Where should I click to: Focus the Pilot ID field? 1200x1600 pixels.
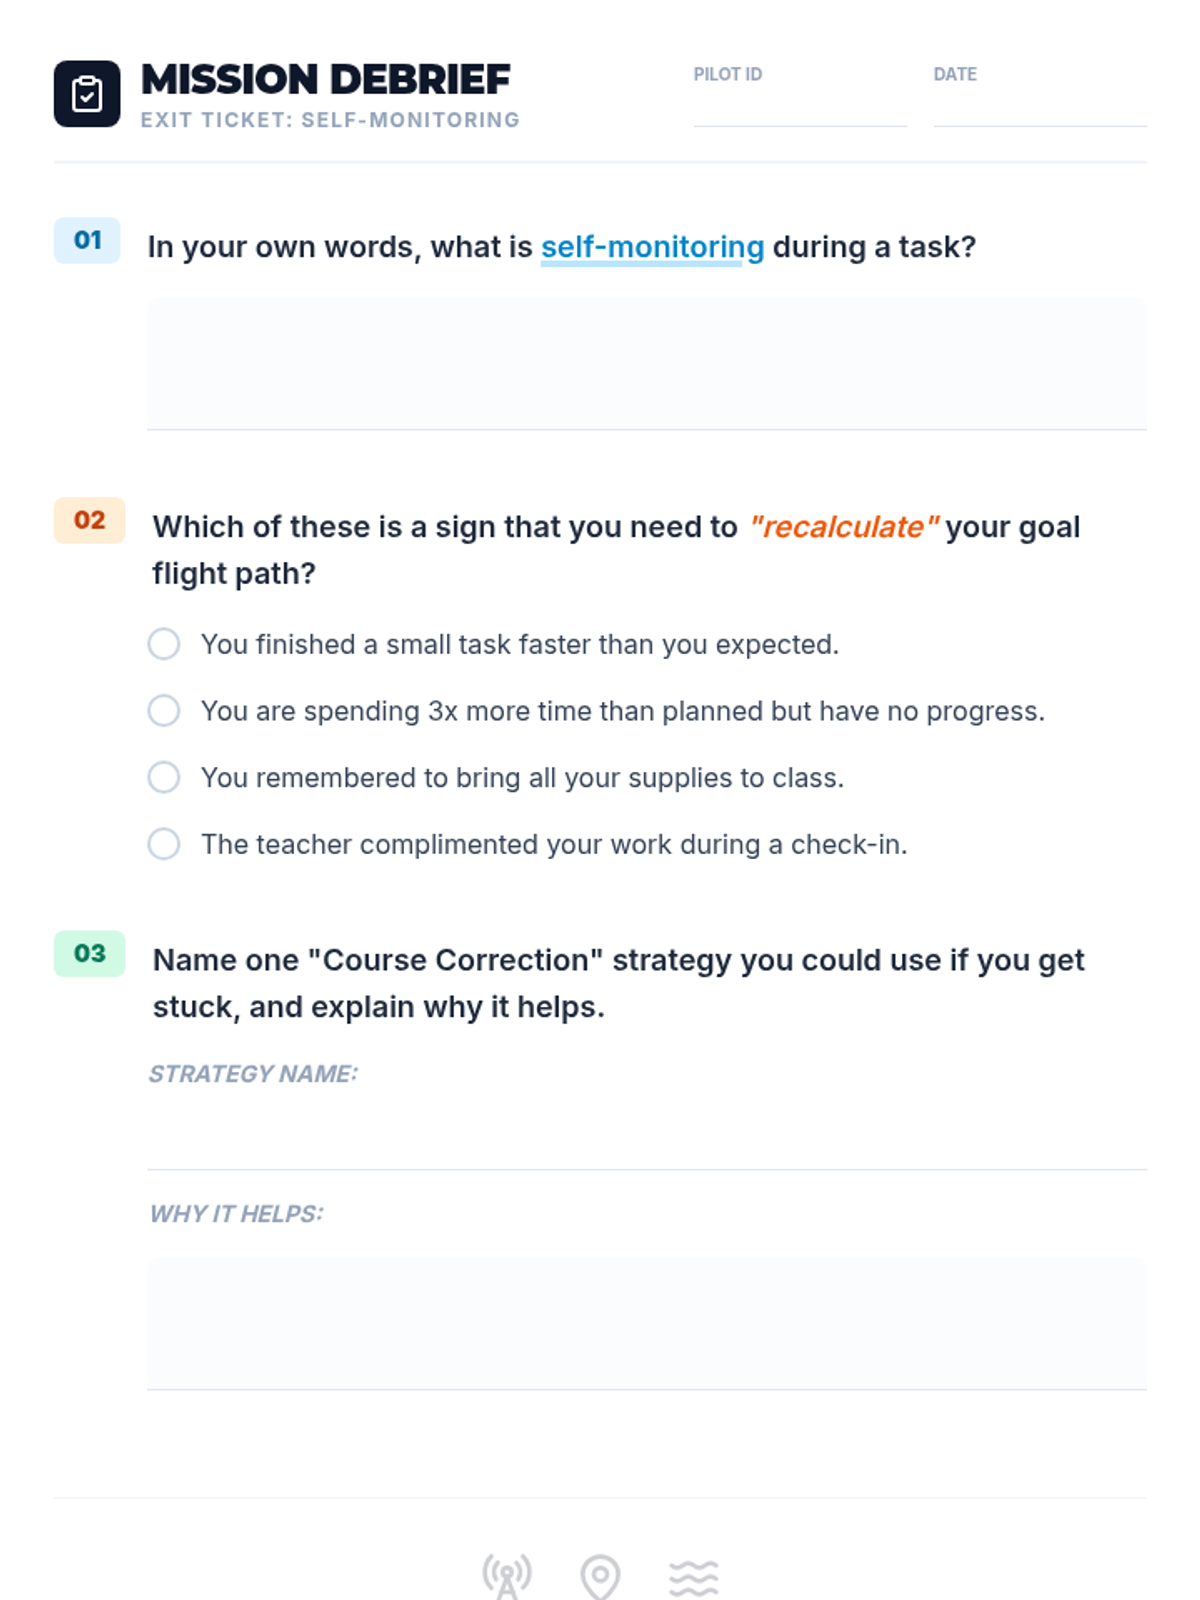799,108
